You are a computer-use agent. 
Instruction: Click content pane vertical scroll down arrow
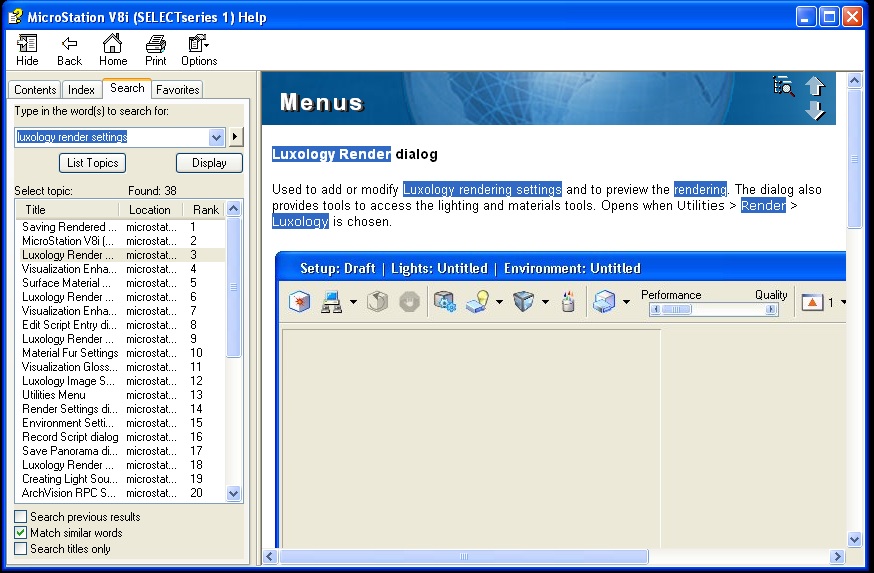854,539
